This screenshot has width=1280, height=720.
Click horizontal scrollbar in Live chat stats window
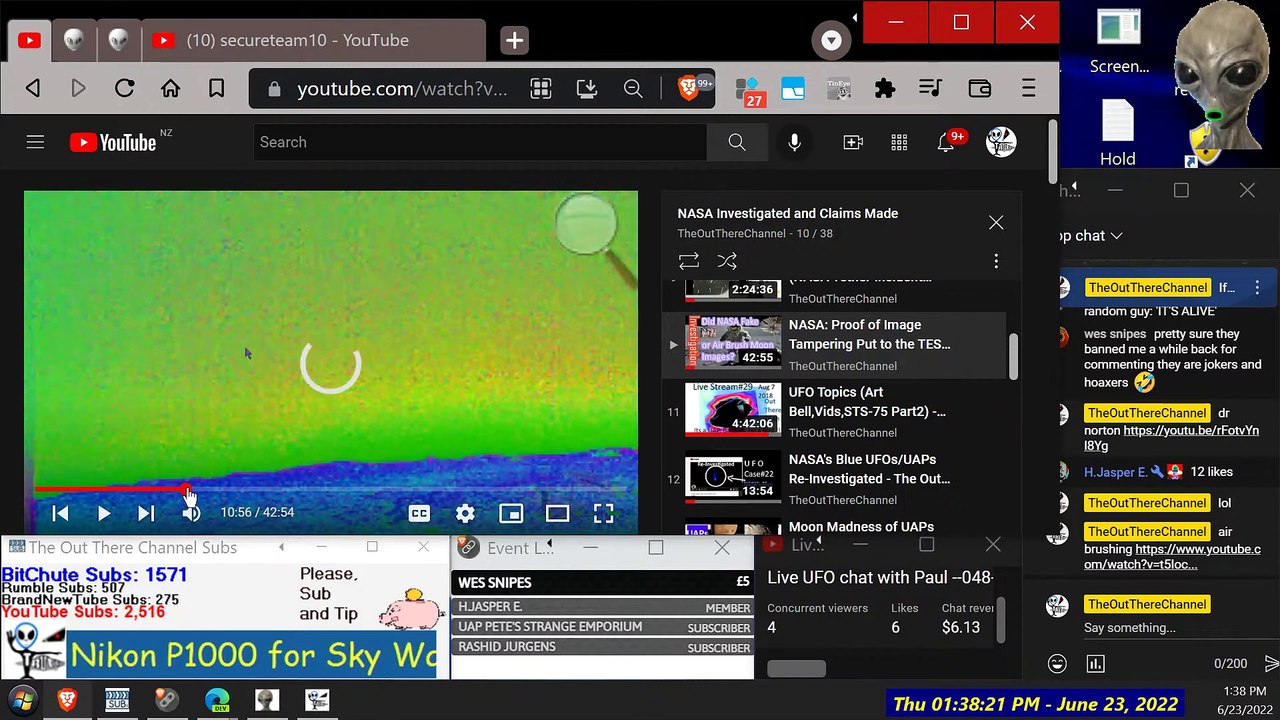point(796,668)
